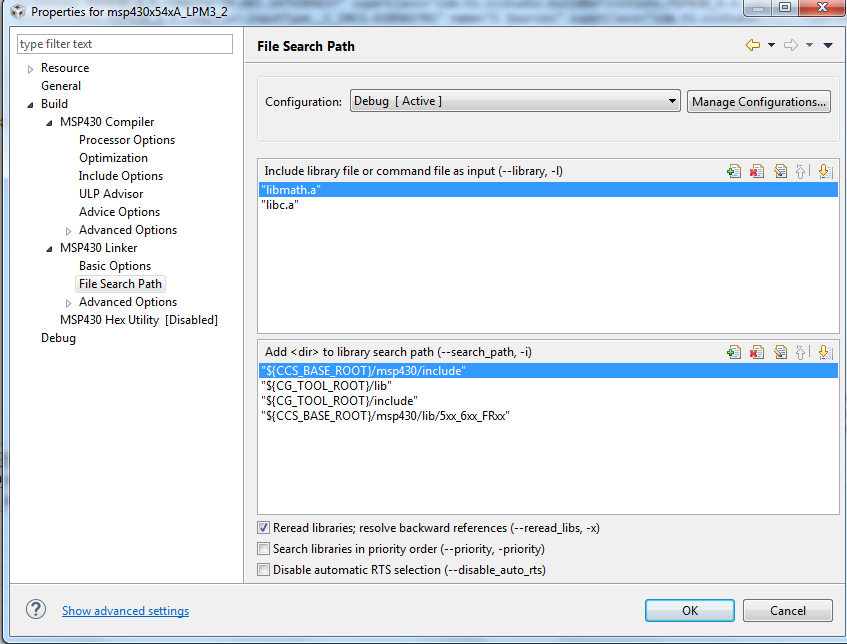The width and height of the screenshot is (847, 644).
Task: Open Include Options page
Action: [x=120, y=176]
